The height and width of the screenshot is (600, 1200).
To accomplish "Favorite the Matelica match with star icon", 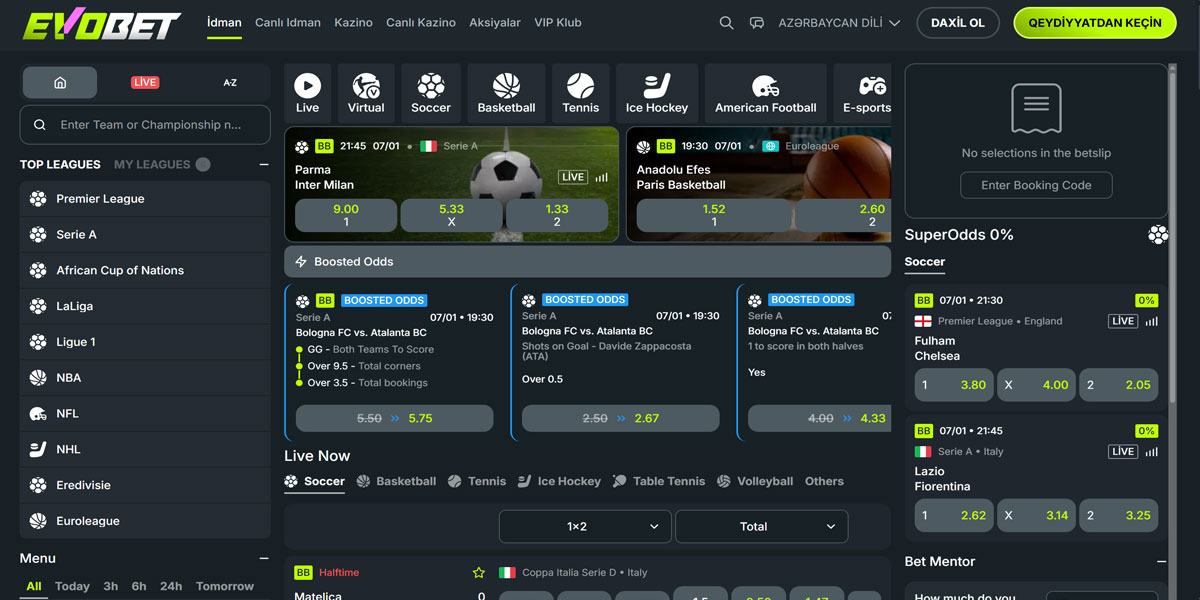I will (x=479, y=573).
